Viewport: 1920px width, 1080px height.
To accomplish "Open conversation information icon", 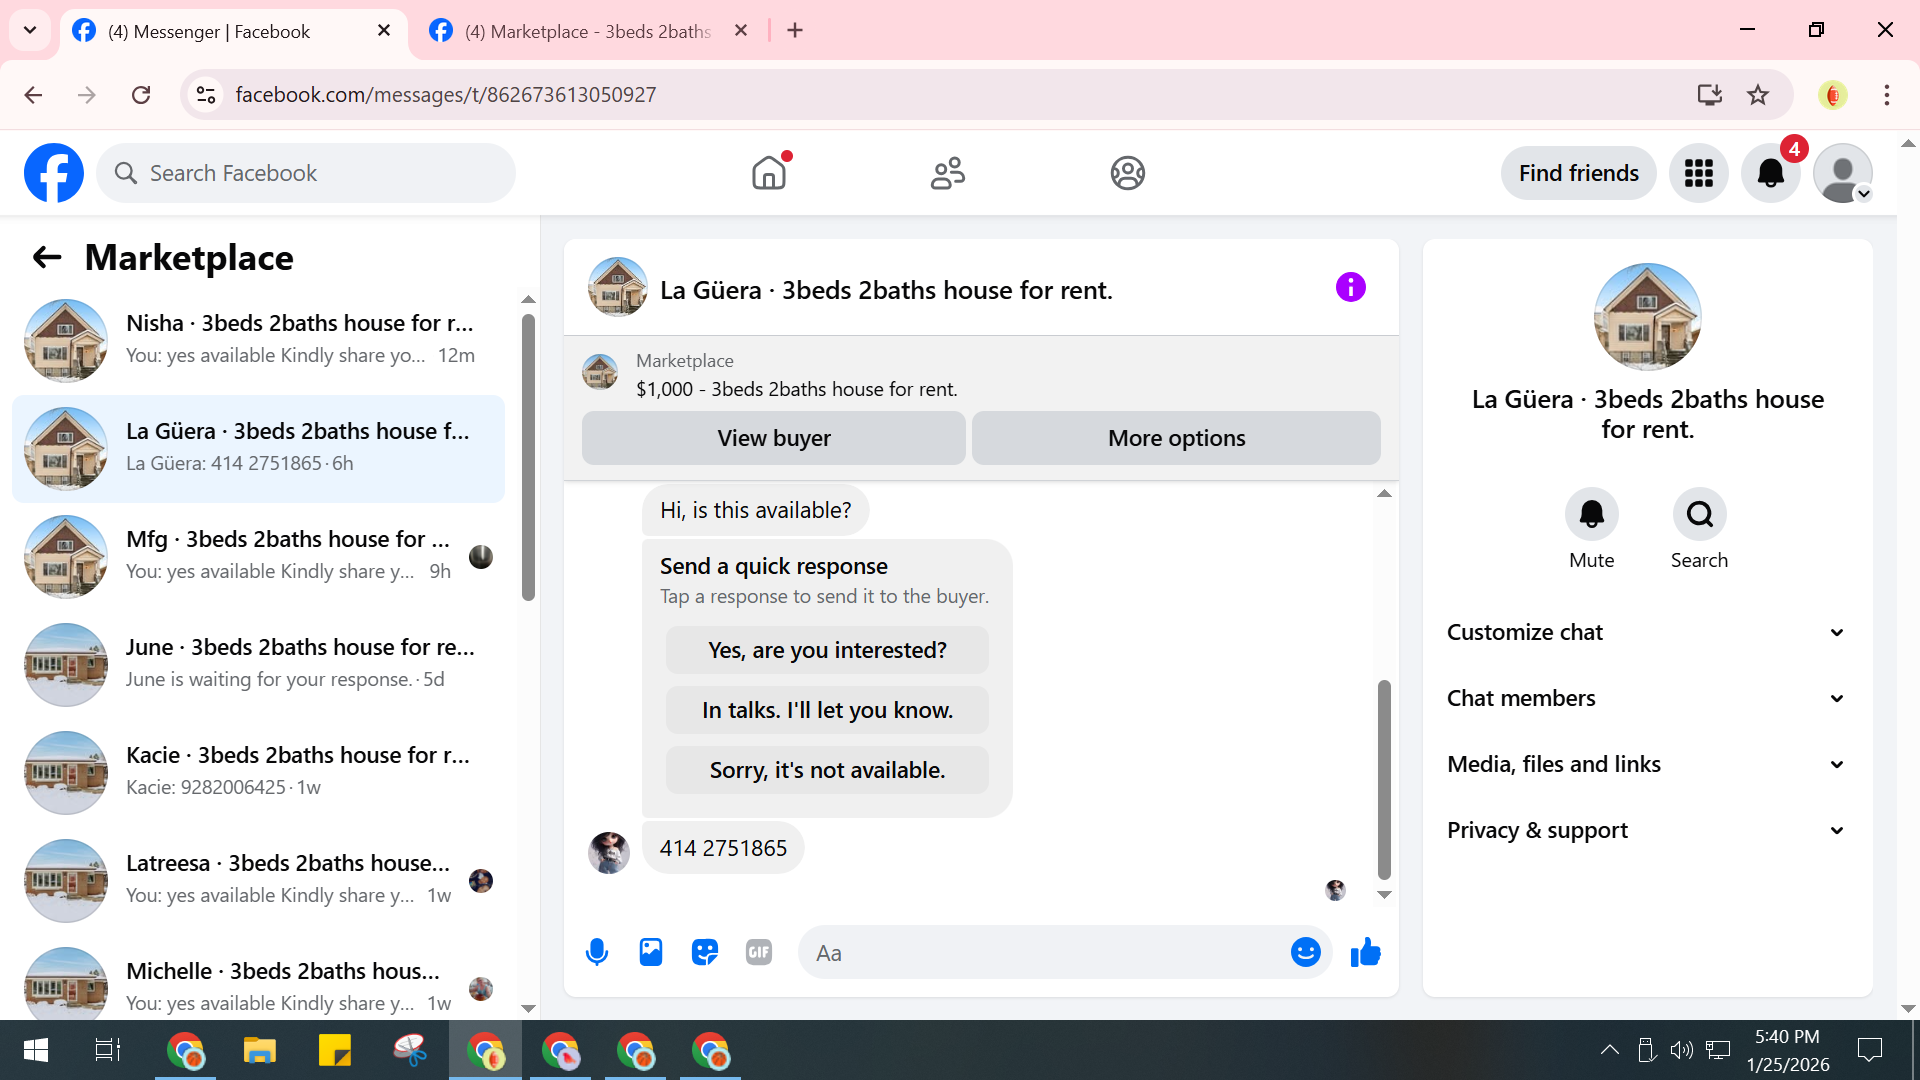I will click(x=1350, y=288).
